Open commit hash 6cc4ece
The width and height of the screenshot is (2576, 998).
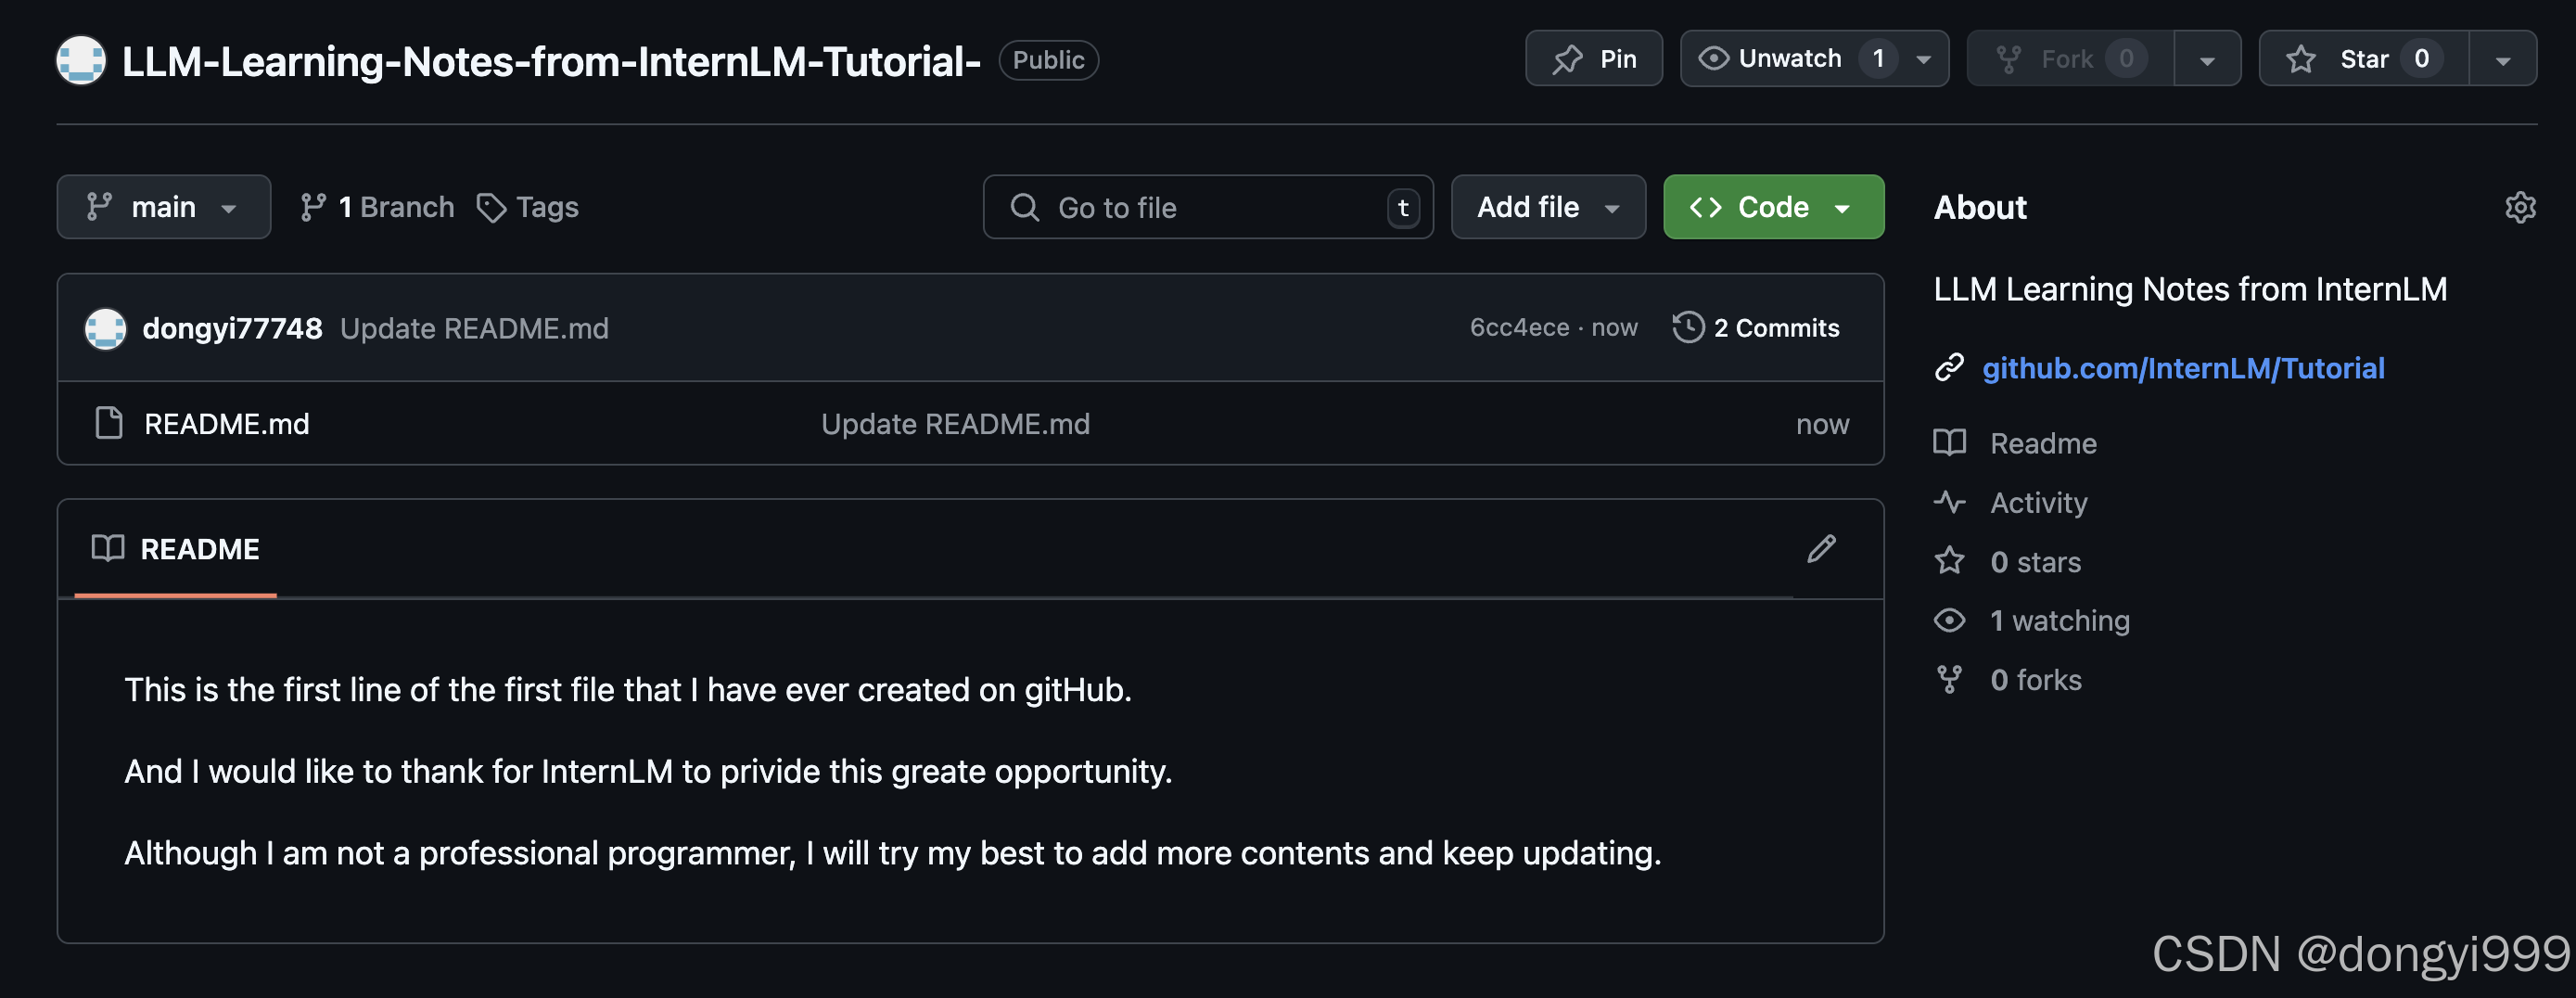coord(1519,327)
